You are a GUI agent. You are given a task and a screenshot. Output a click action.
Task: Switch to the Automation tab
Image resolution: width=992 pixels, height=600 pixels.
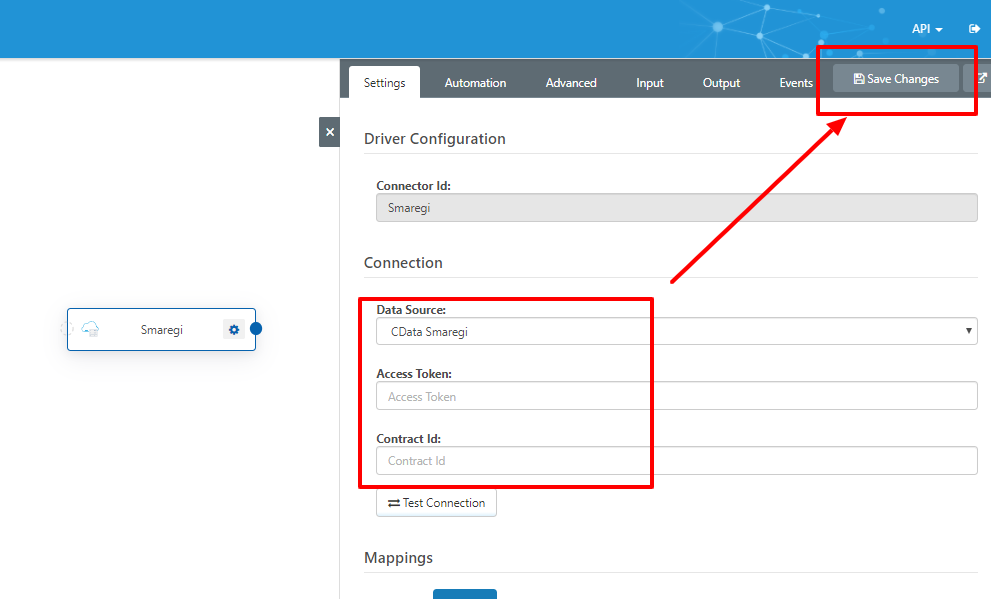click(475, 83)
